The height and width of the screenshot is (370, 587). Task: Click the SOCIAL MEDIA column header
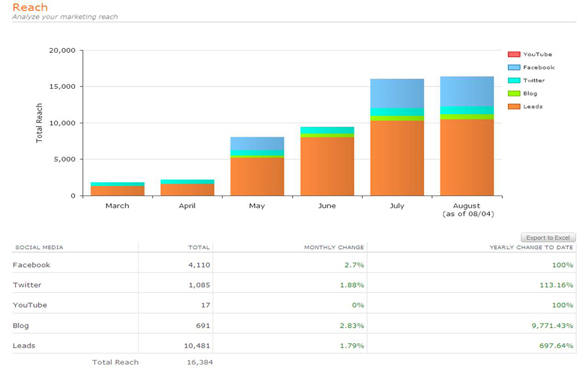[39, 248]
